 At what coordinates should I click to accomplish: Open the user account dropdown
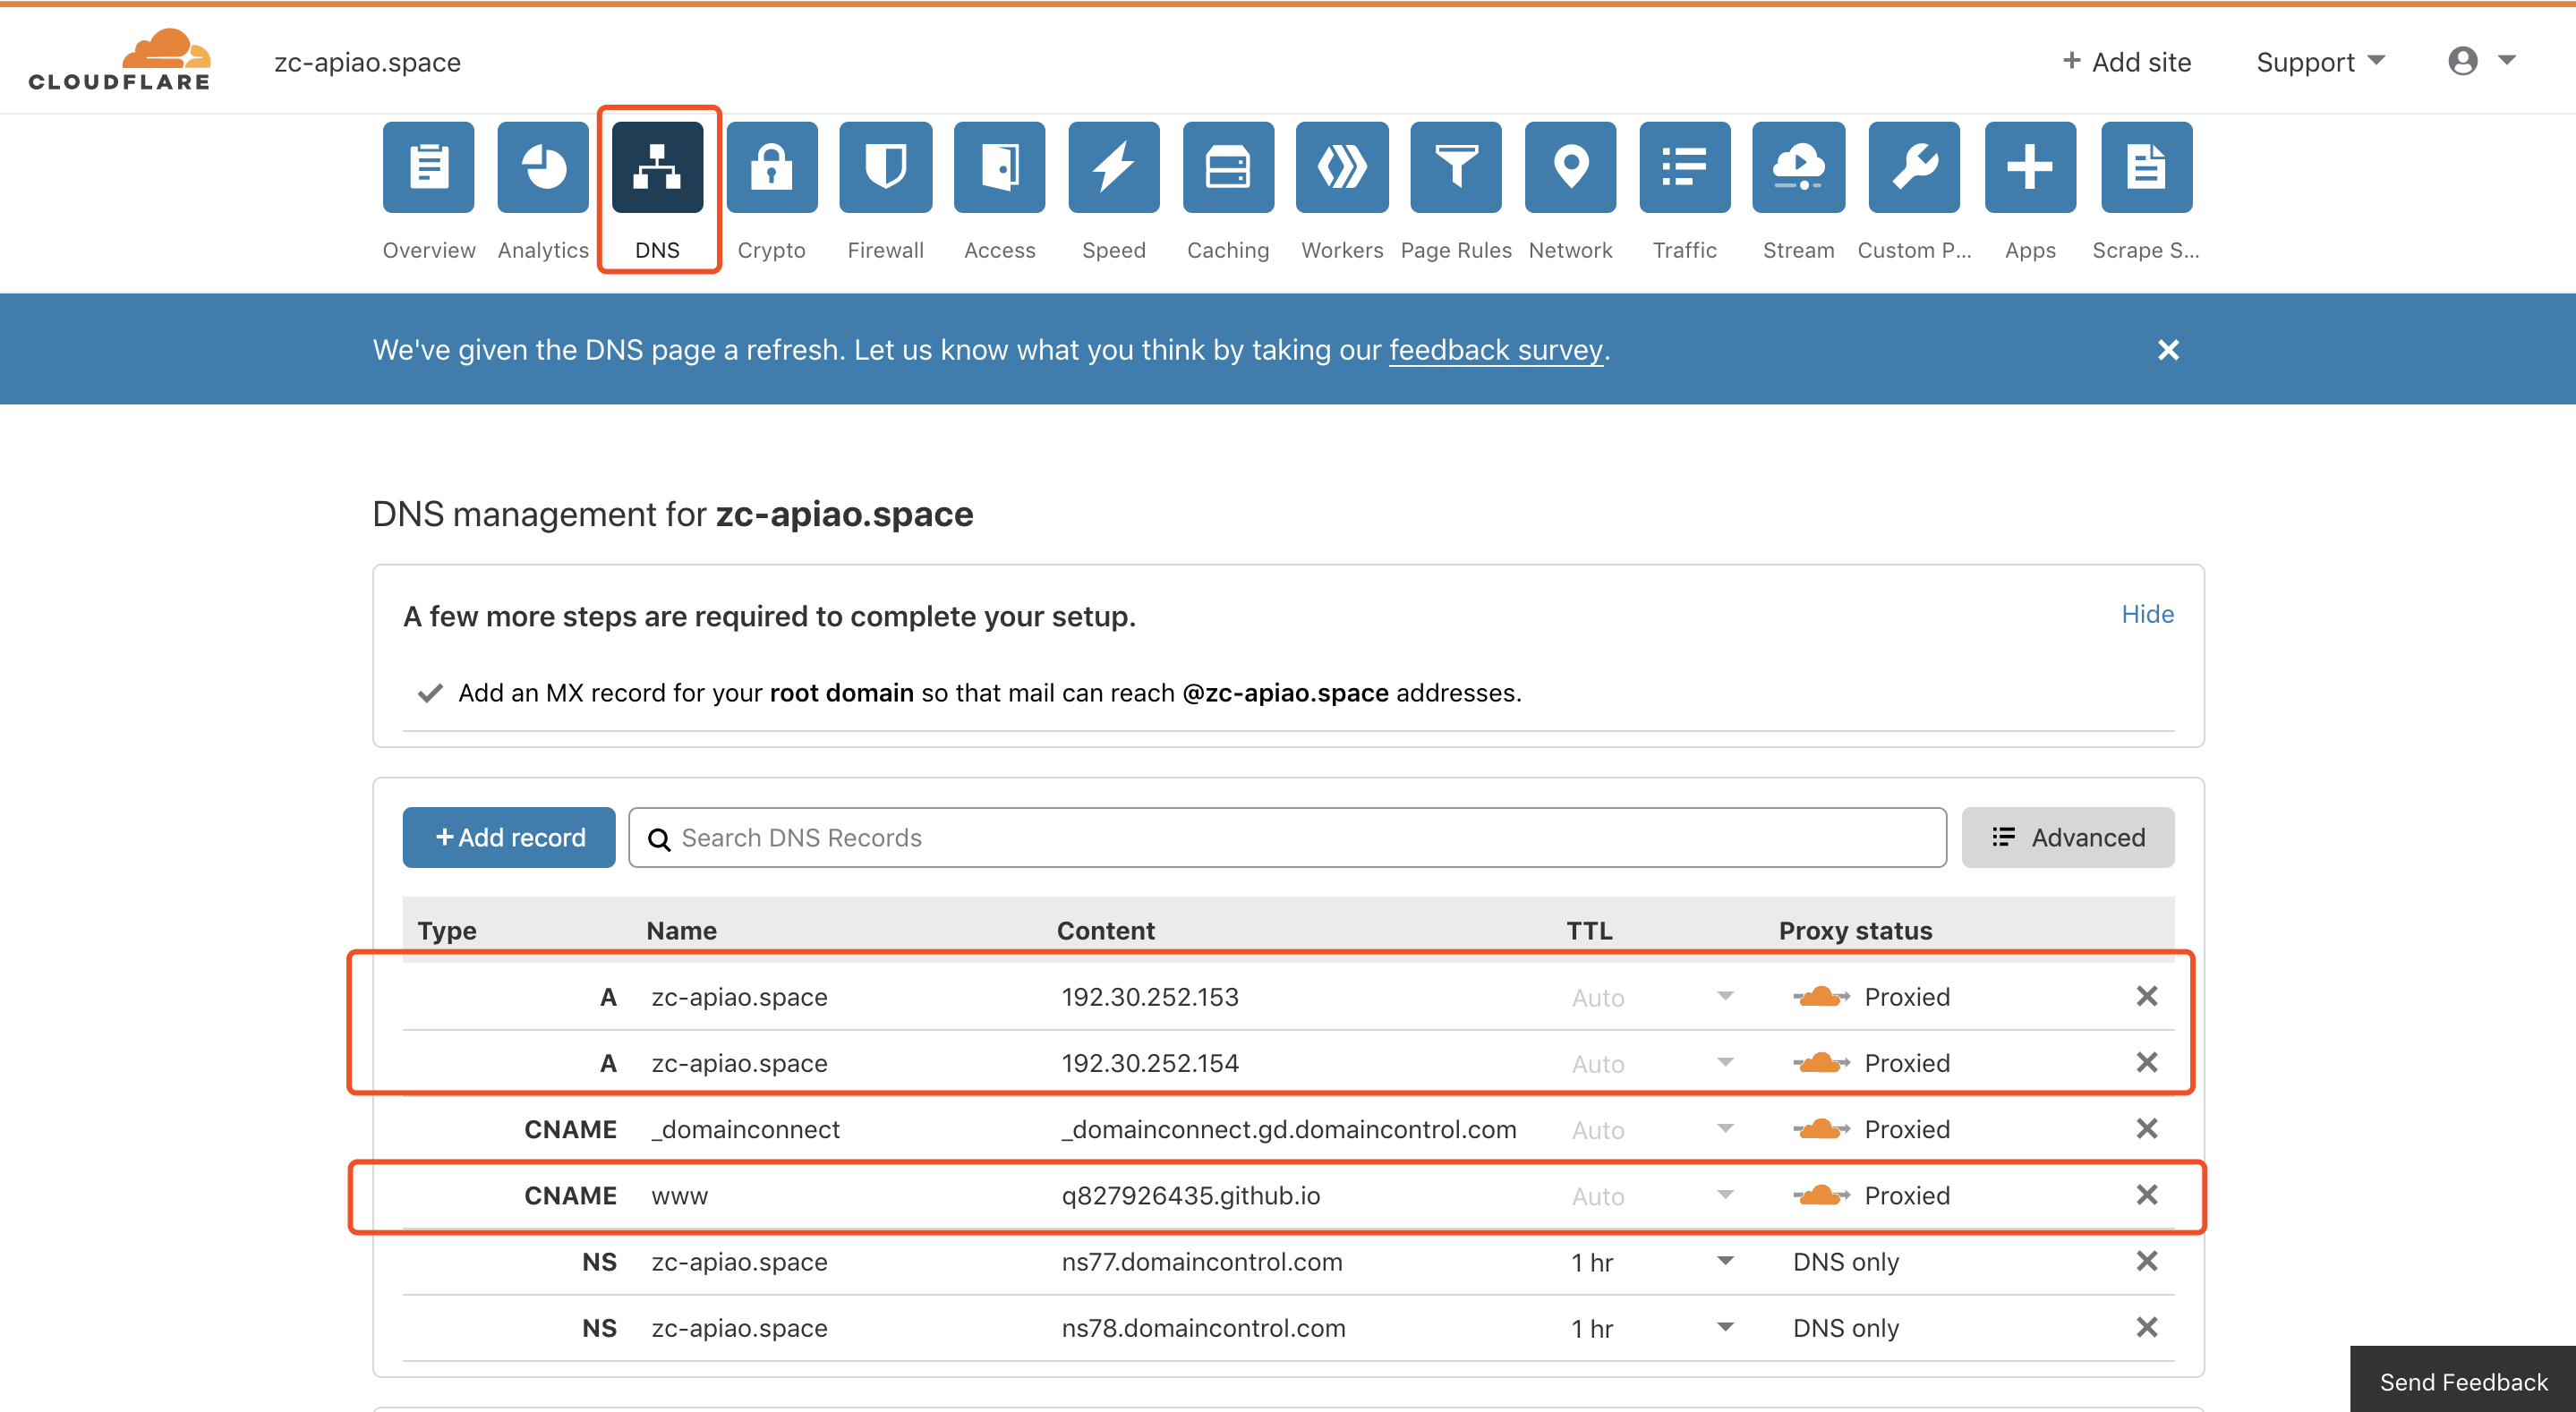2482,61
